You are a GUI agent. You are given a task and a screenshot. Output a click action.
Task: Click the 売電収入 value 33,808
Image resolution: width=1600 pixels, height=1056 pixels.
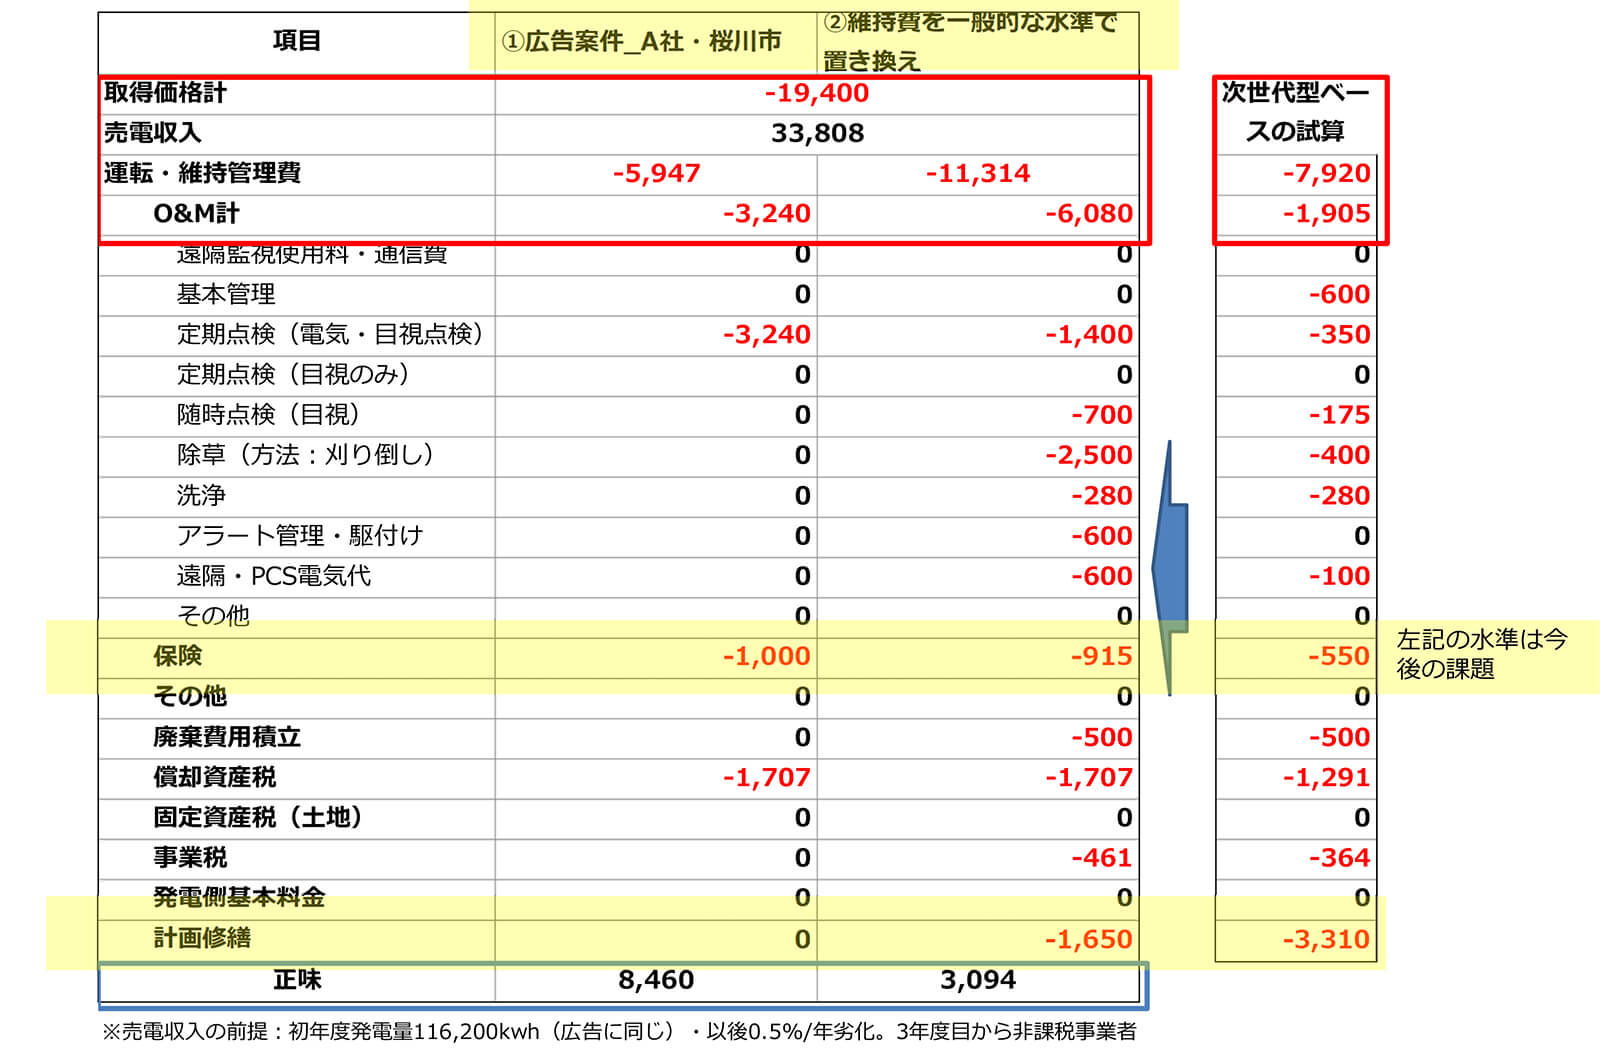coord(816,133)
